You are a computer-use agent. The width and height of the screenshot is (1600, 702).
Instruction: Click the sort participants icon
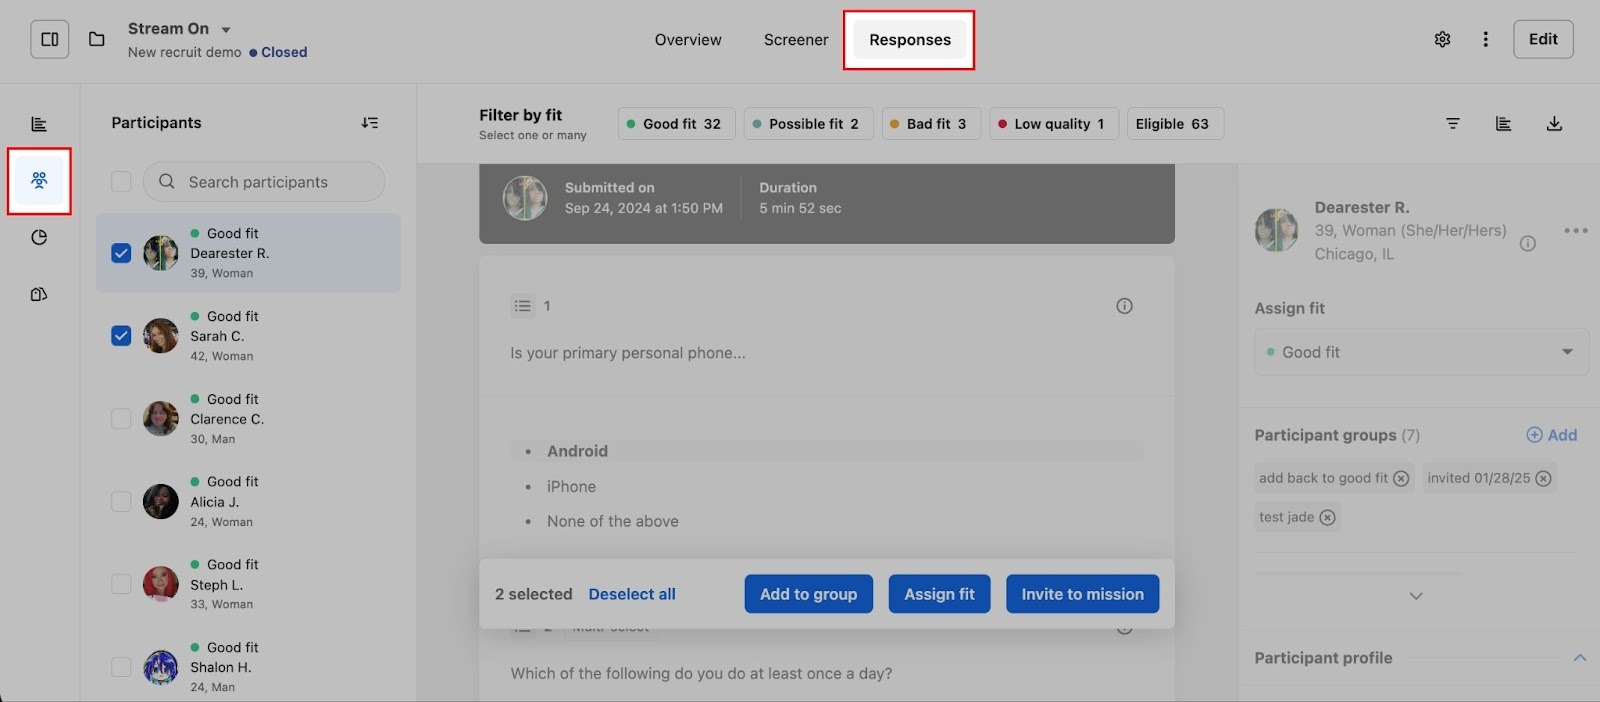(x=370, y=123)
